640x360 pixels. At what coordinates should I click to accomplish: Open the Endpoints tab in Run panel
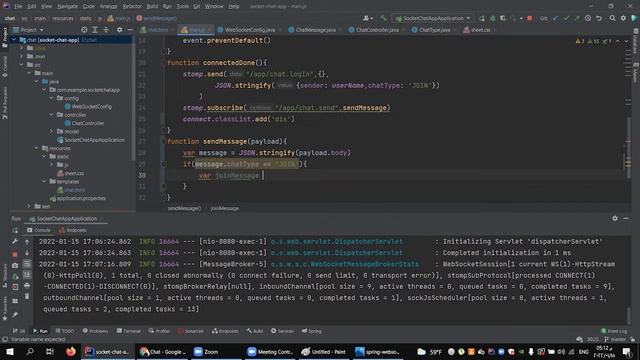(x=73, y=230)
